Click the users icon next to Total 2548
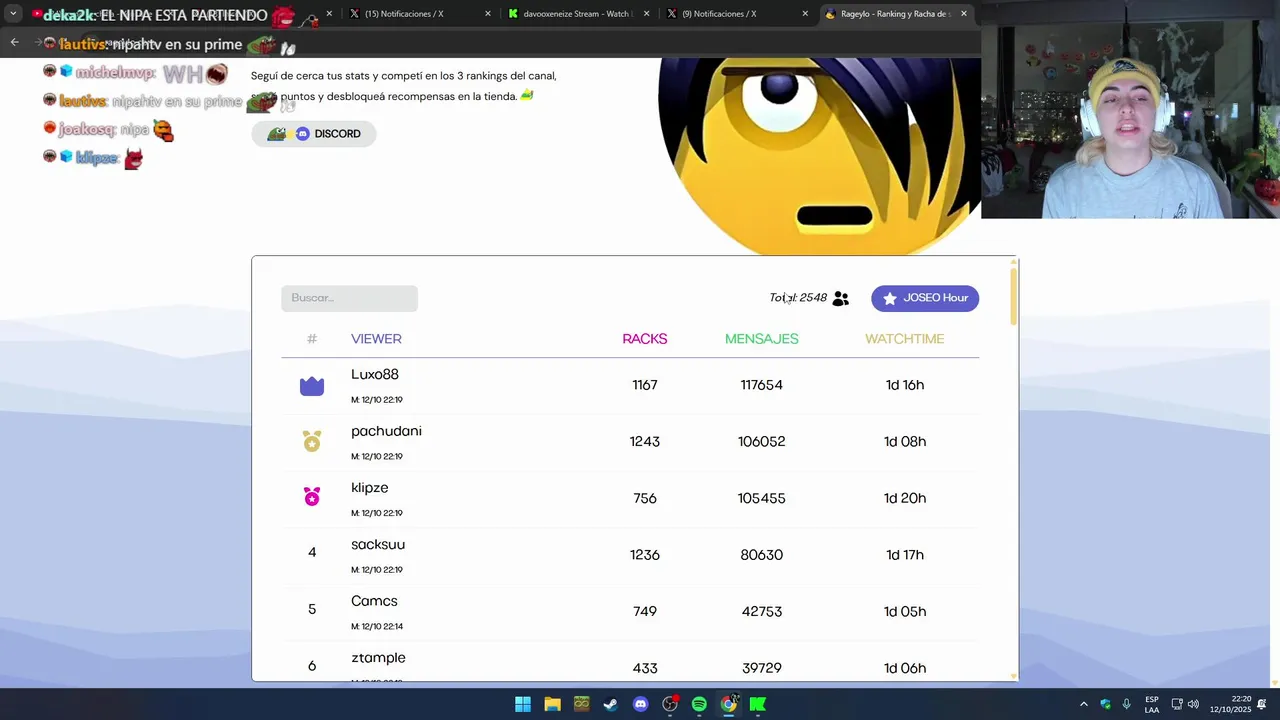Viewport: 1280px width, 720px height. click(840, 298)
